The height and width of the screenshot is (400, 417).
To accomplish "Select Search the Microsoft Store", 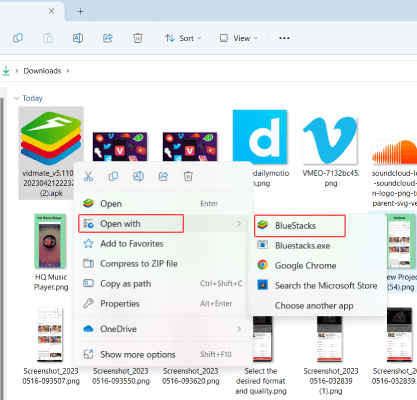I will pos(318,286).
